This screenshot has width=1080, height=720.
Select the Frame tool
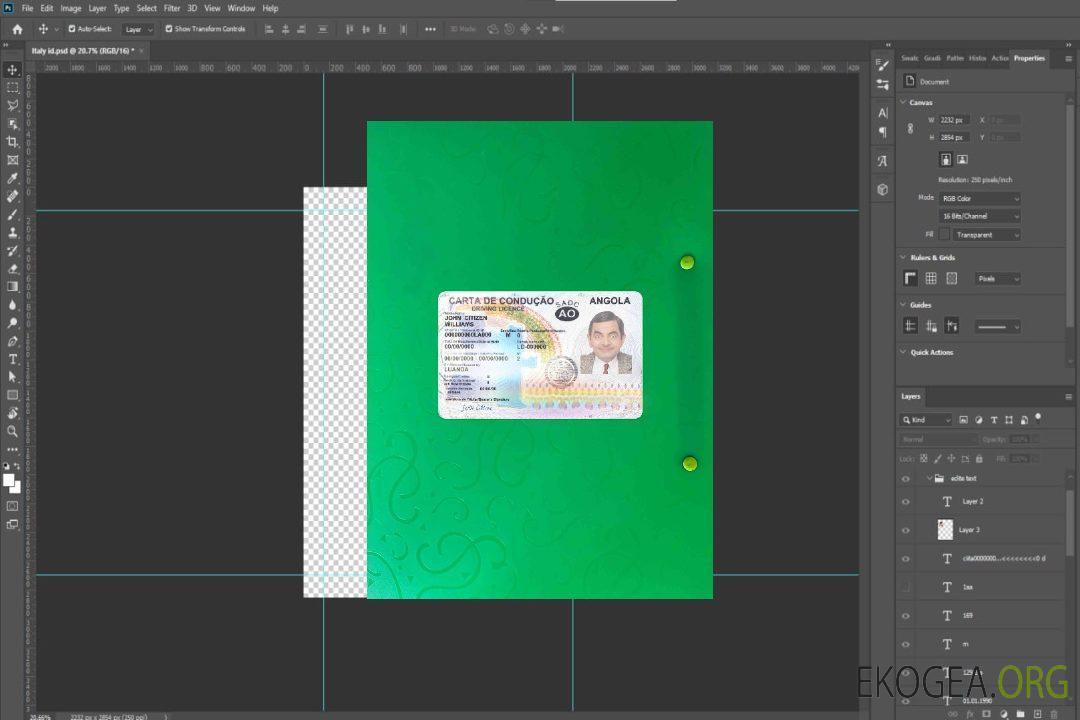pos(12,160)
